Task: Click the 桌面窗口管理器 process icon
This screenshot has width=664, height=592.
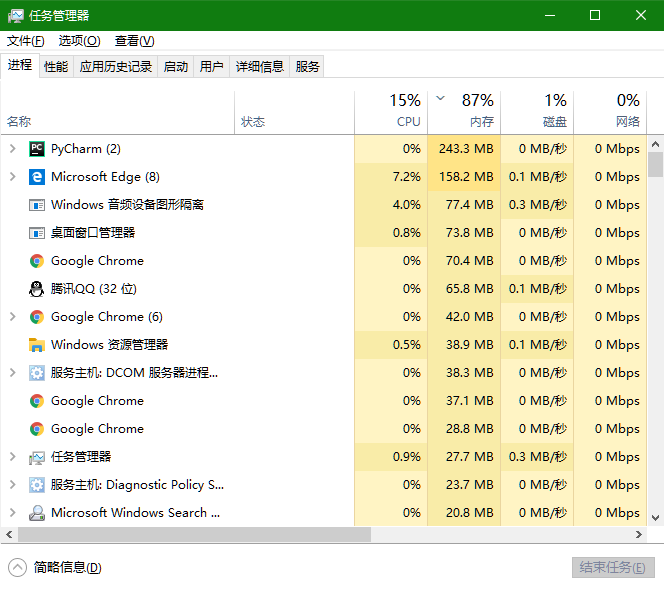Action: (37, 233)
